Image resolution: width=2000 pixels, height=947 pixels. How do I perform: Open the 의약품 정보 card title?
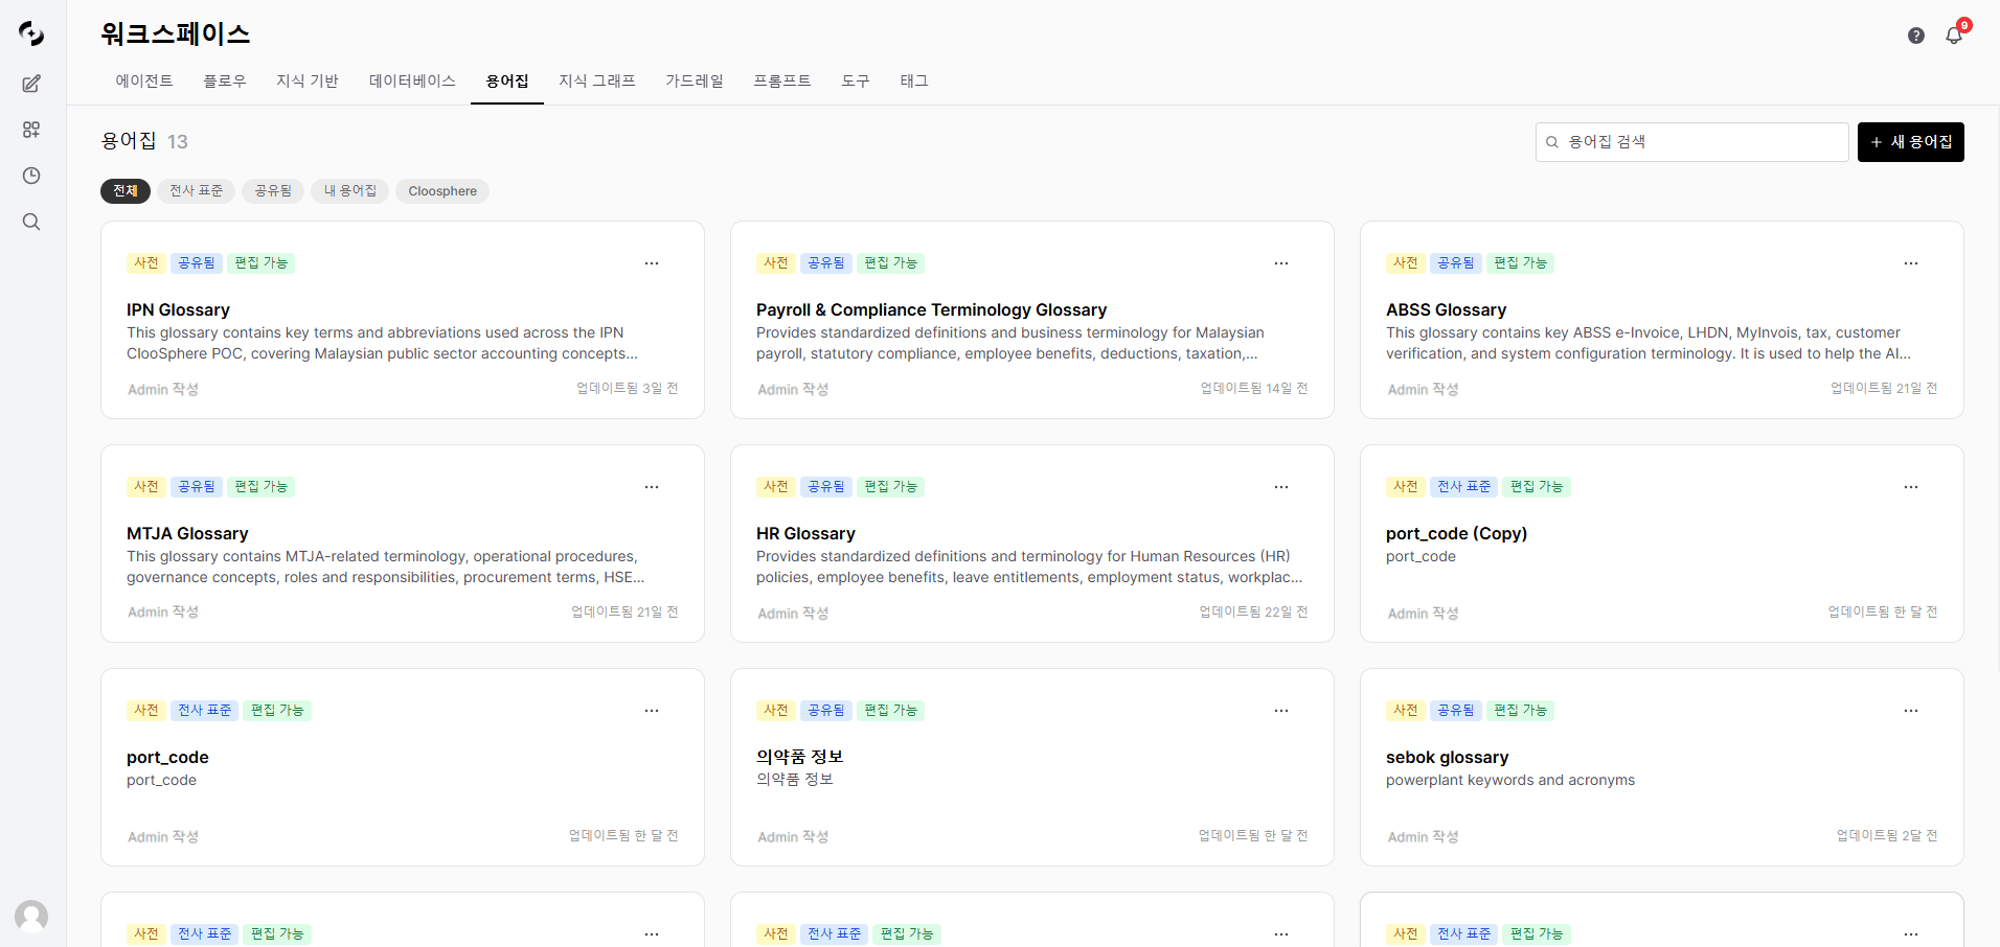pos(799,757)
